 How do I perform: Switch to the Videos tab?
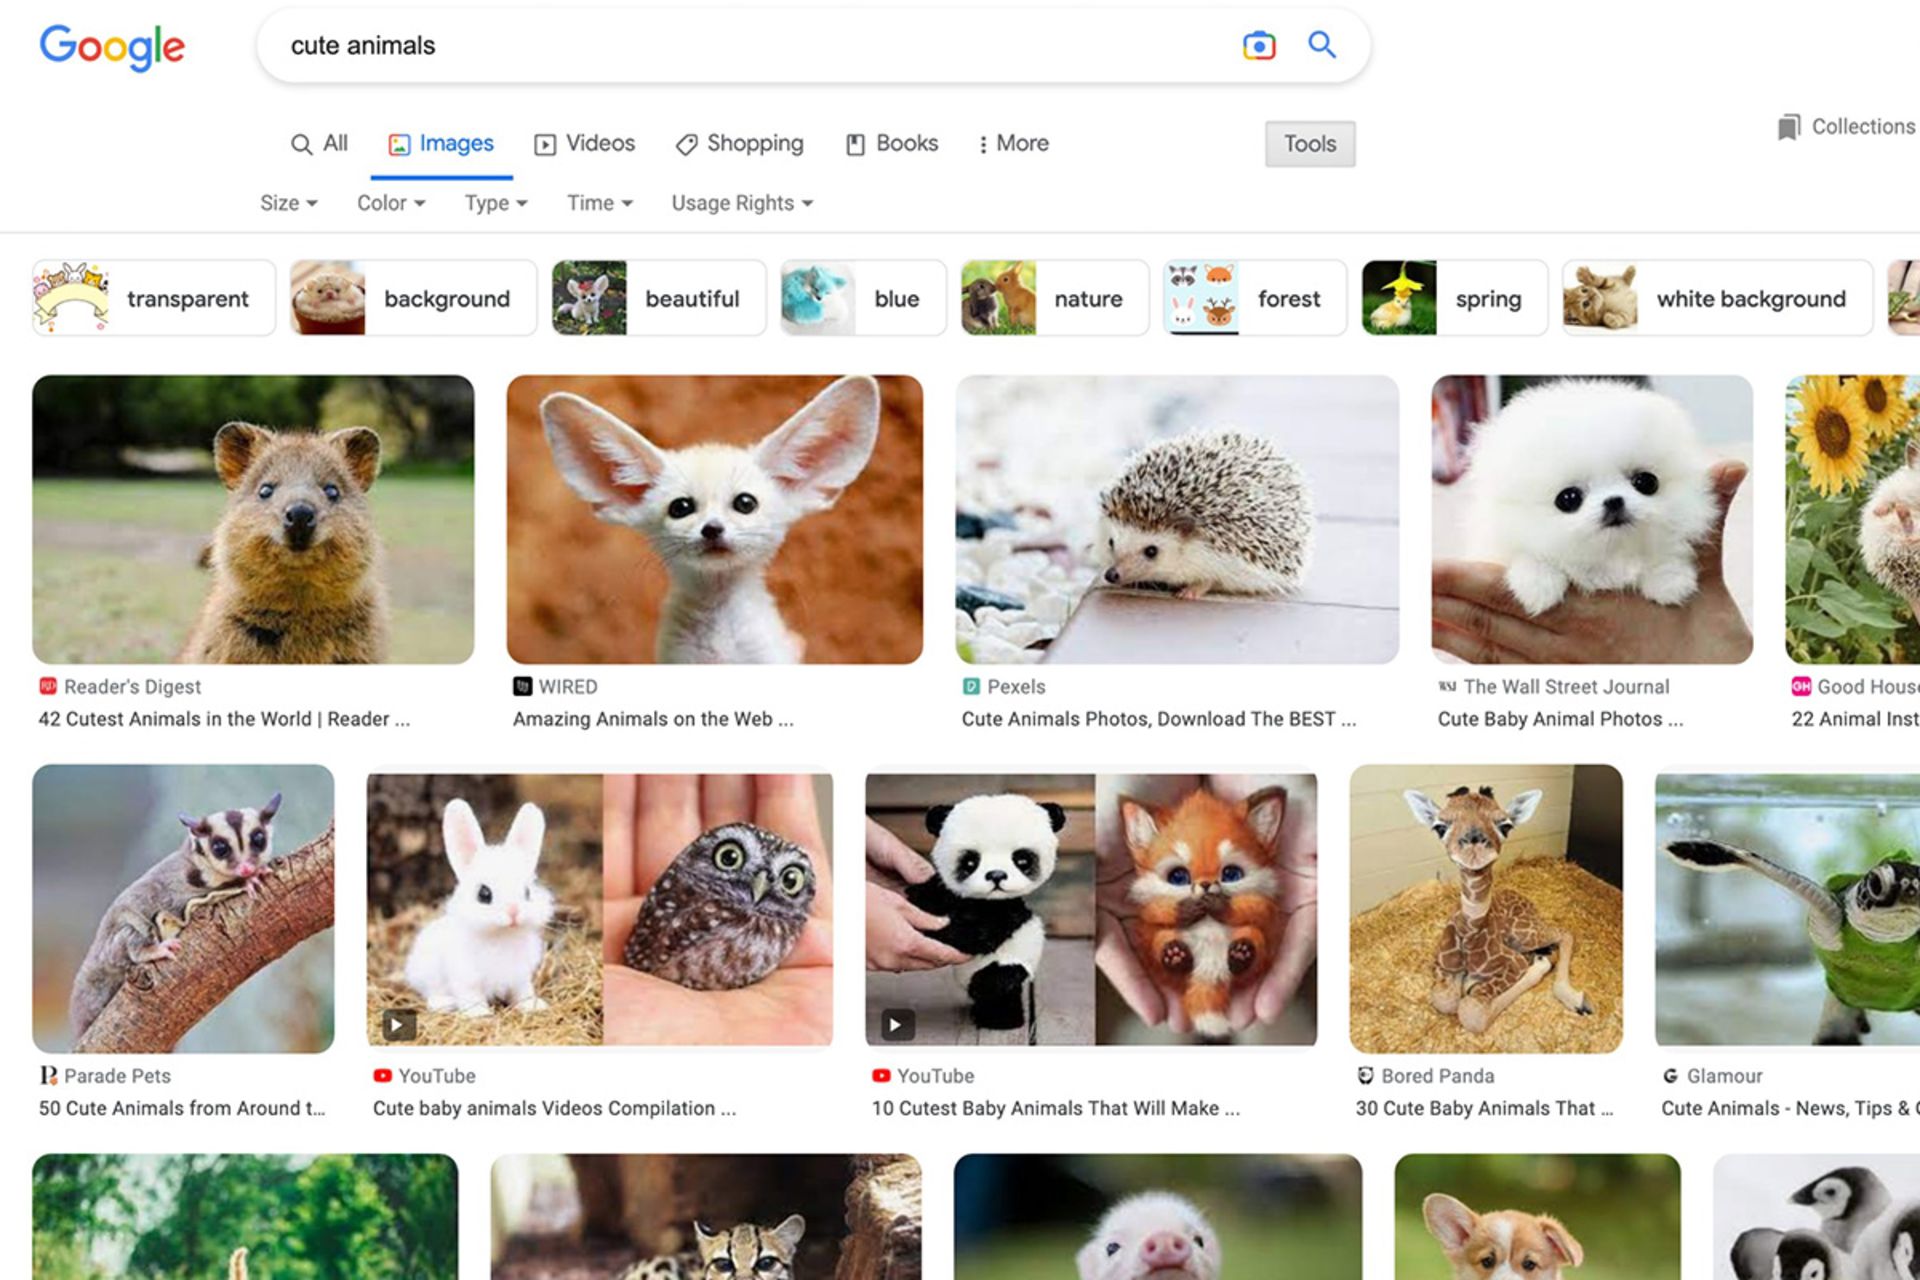pyautogui.click(x=585, y=144)
